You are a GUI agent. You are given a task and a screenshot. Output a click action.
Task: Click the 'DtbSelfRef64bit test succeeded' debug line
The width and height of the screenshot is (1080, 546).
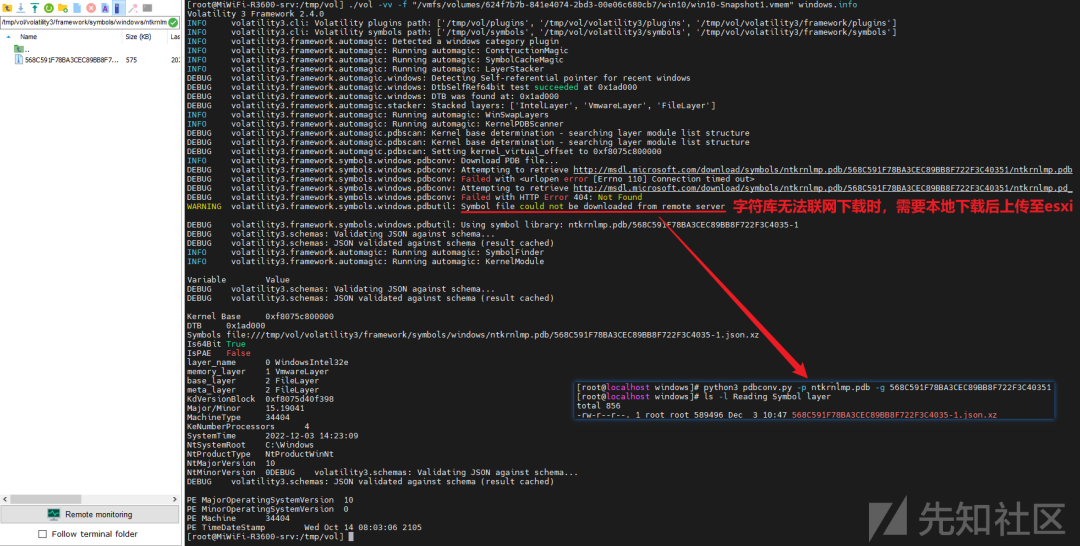(412, 87)
